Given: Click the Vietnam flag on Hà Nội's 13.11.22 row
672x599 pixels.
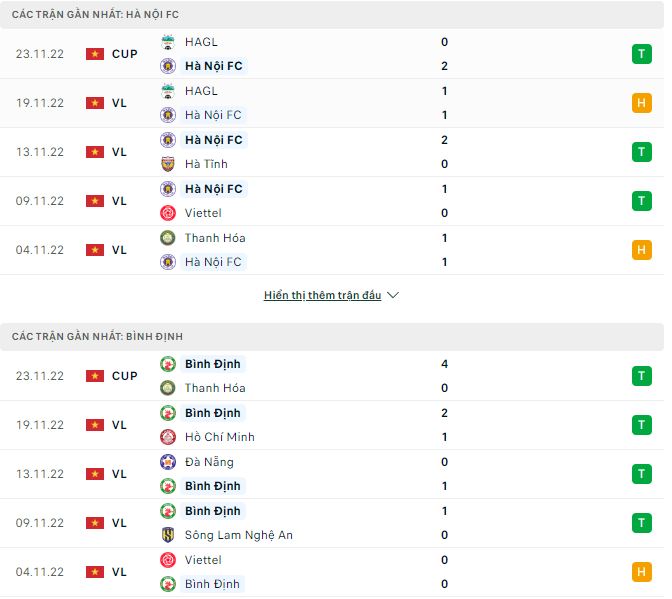Looking at the screenshot, I should (95, 152).
